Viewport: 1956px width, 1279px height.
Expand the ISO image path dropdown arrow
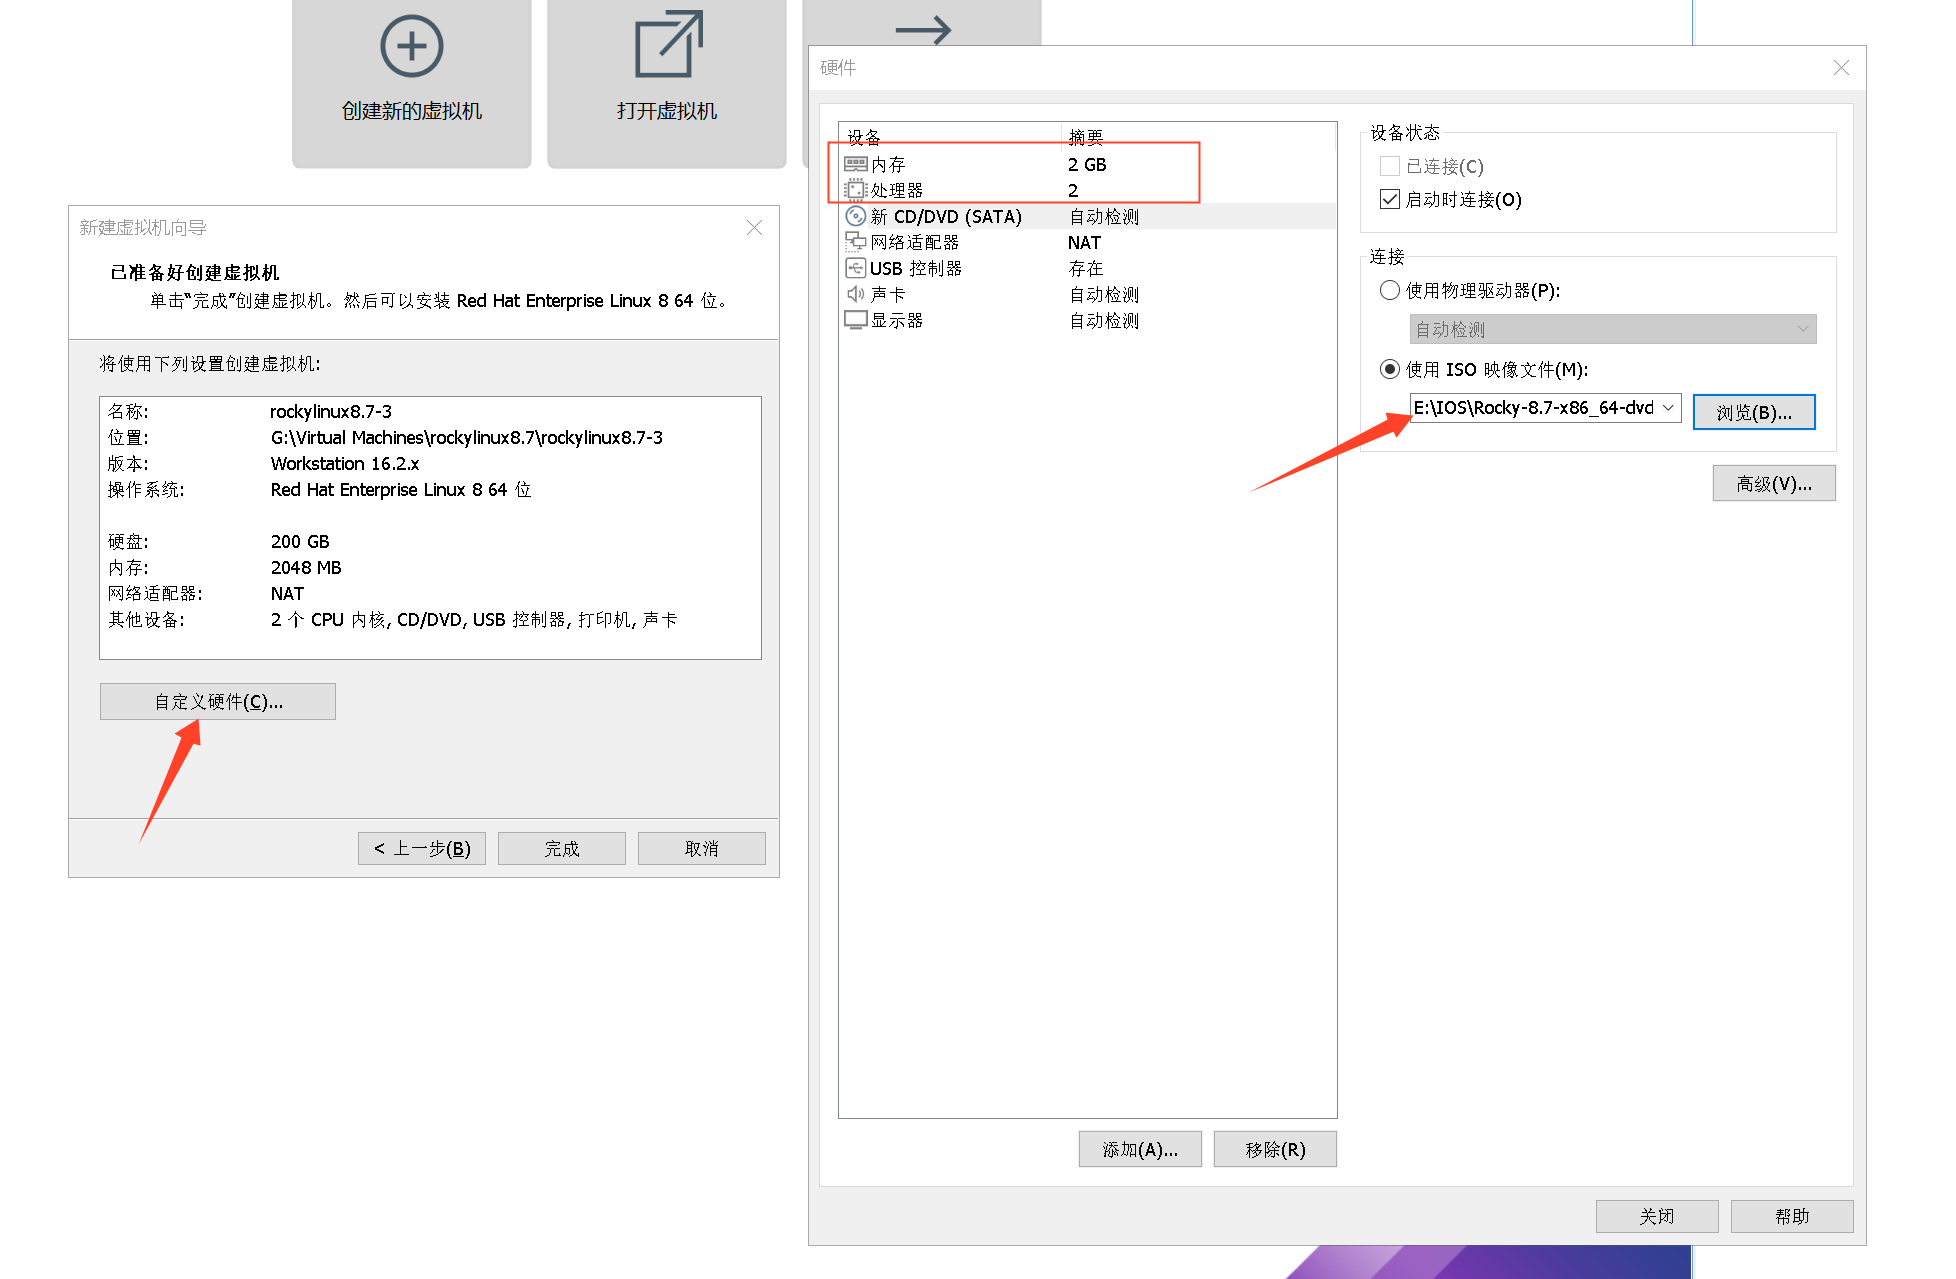(1668, 408)
